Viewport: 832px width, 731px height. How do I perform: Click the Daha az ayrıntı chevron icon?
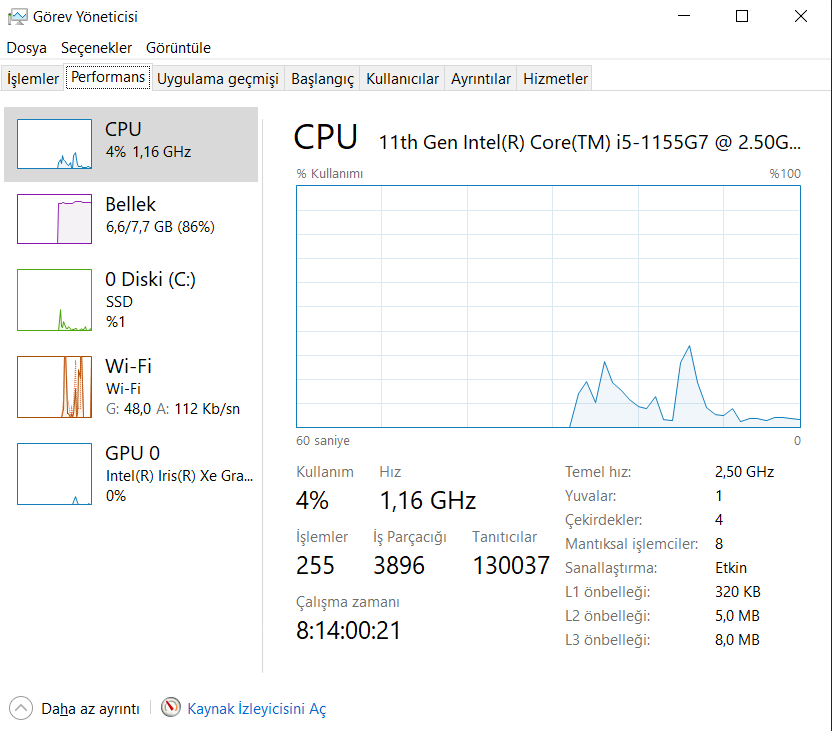(21, 708)
